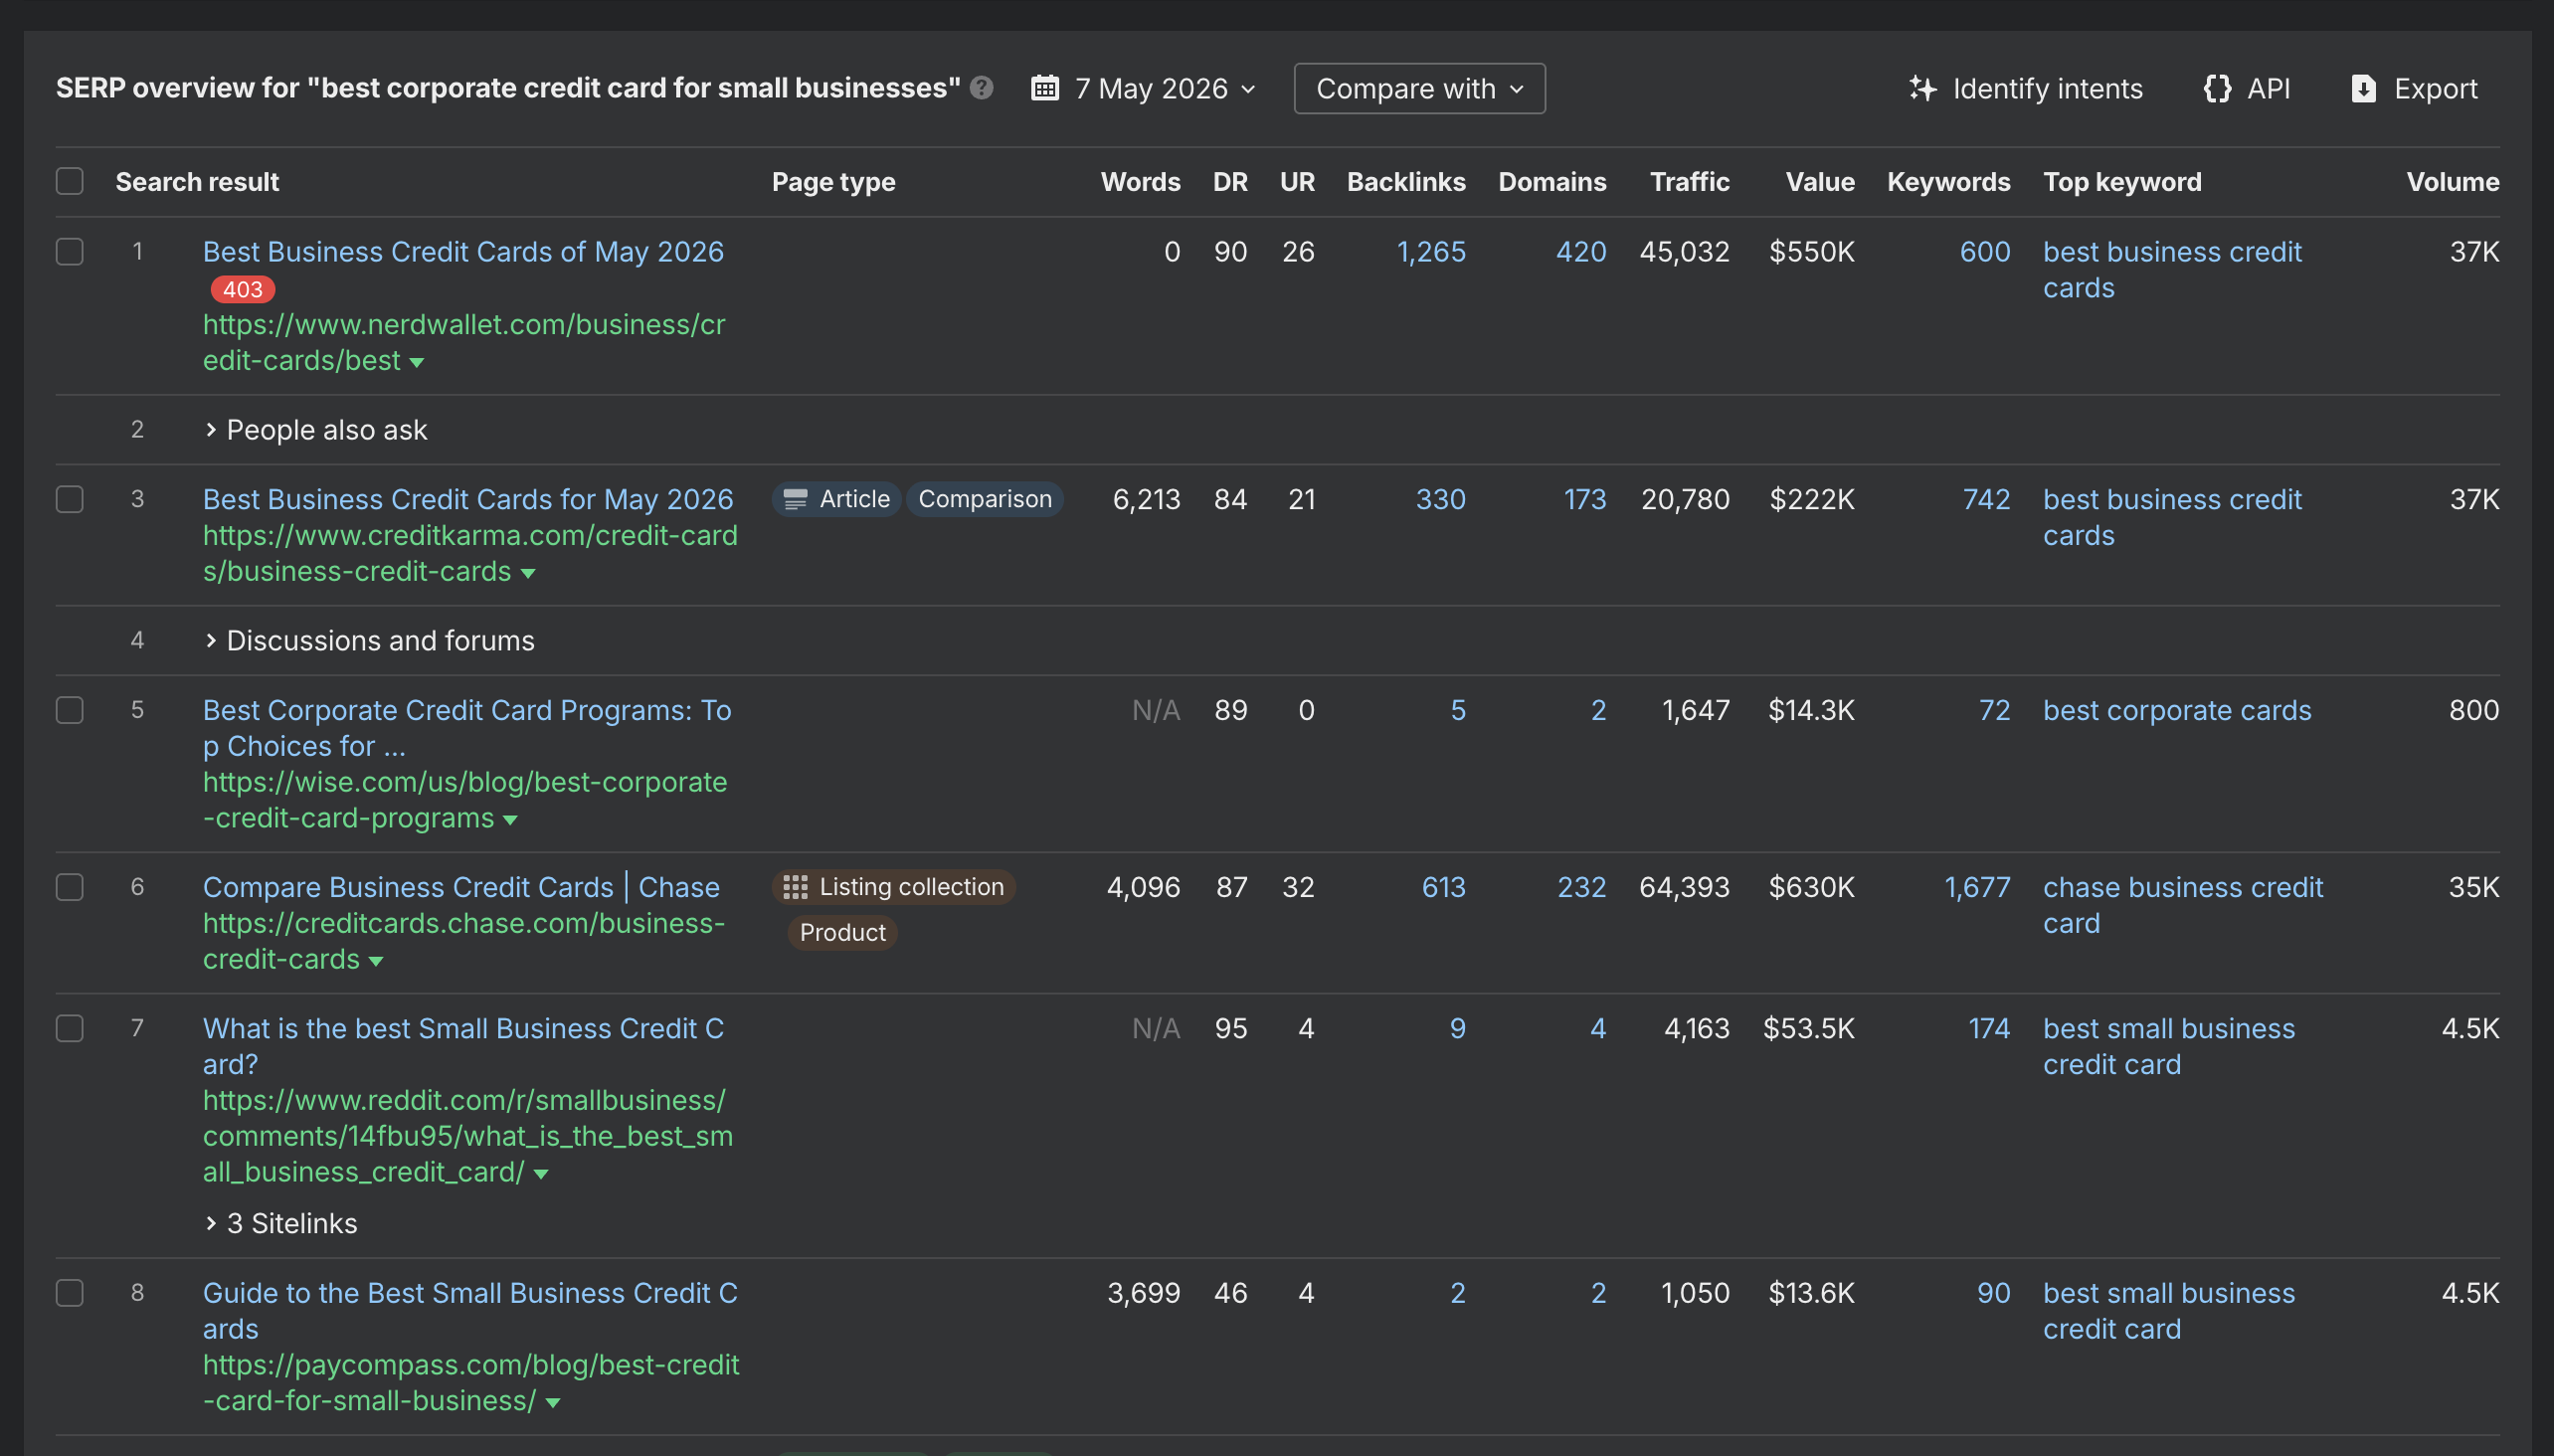Expand the 3 Sitelinks row

[281, 1223]
